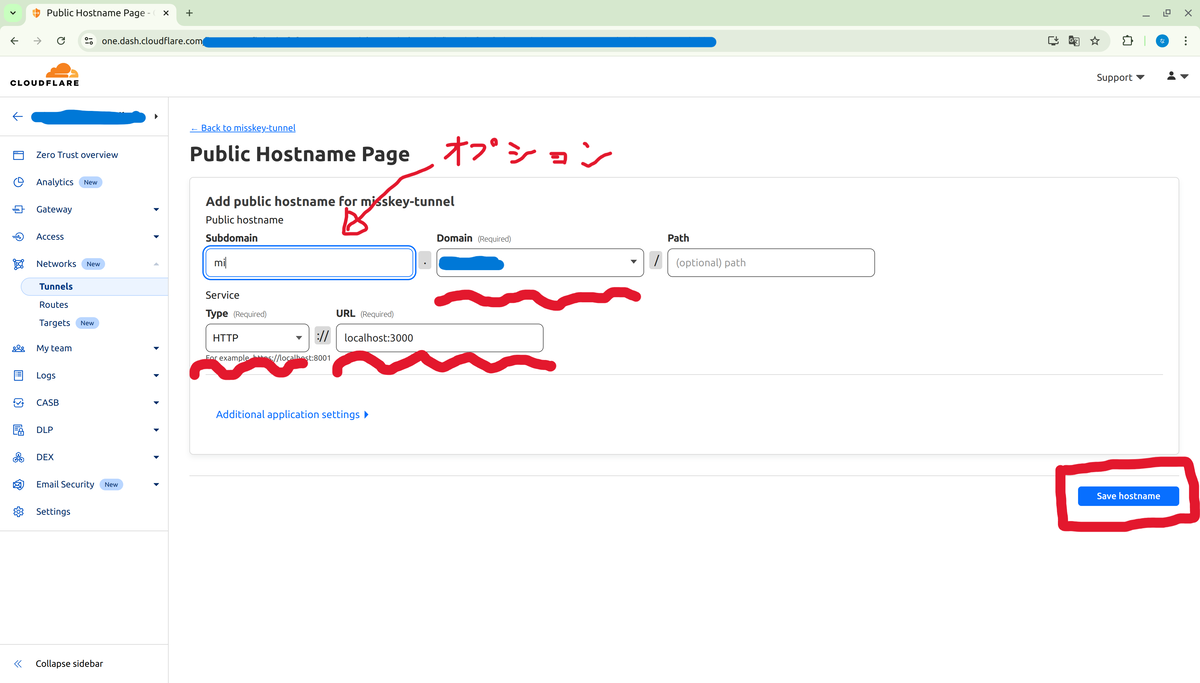Click the Save hostname button
The image size is (1200, 683).
pos(1128,496)
